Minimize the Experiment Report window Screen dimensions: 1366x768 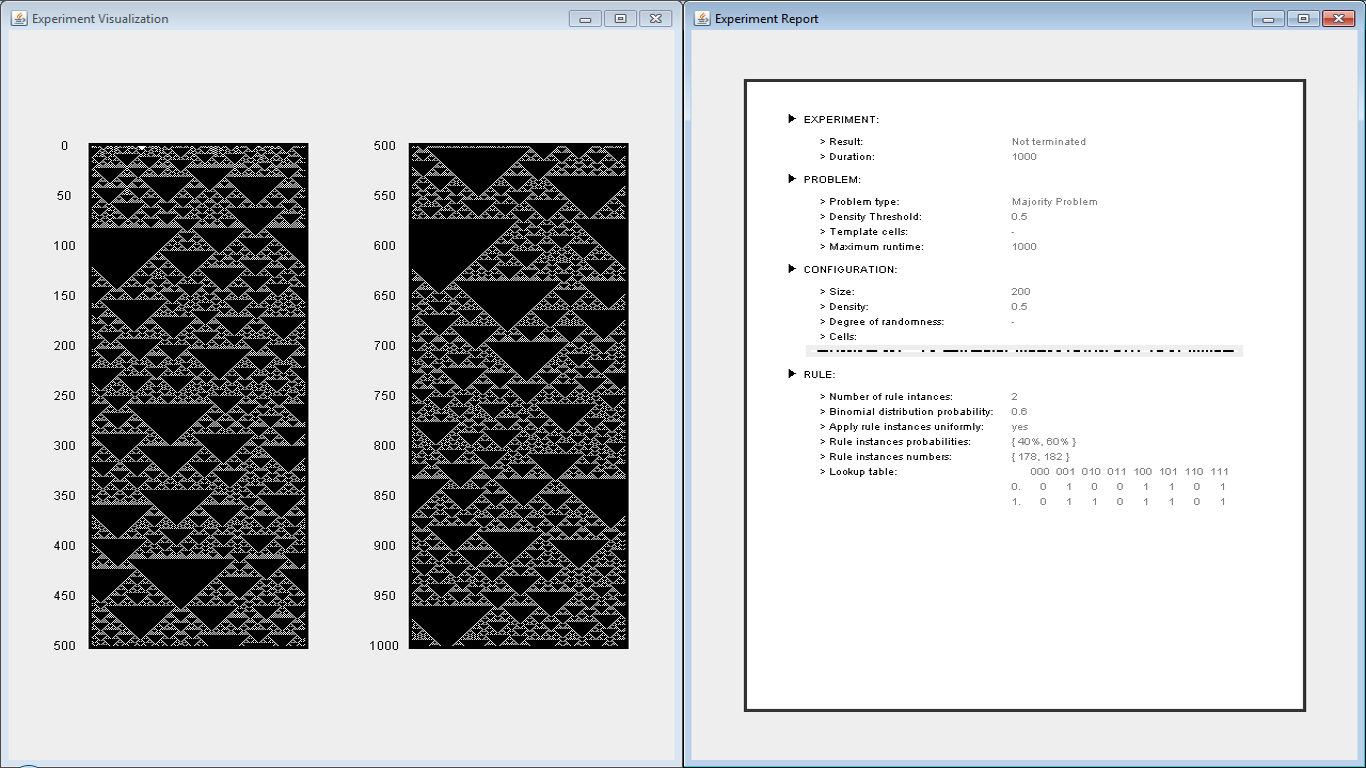(1267, 19)
